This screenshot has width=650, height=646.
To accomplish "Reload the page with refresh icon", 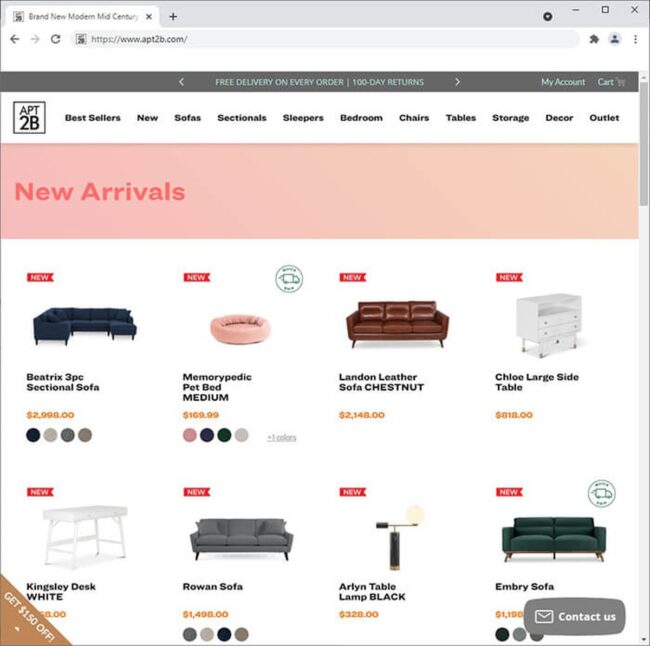I will click(56, 39).
